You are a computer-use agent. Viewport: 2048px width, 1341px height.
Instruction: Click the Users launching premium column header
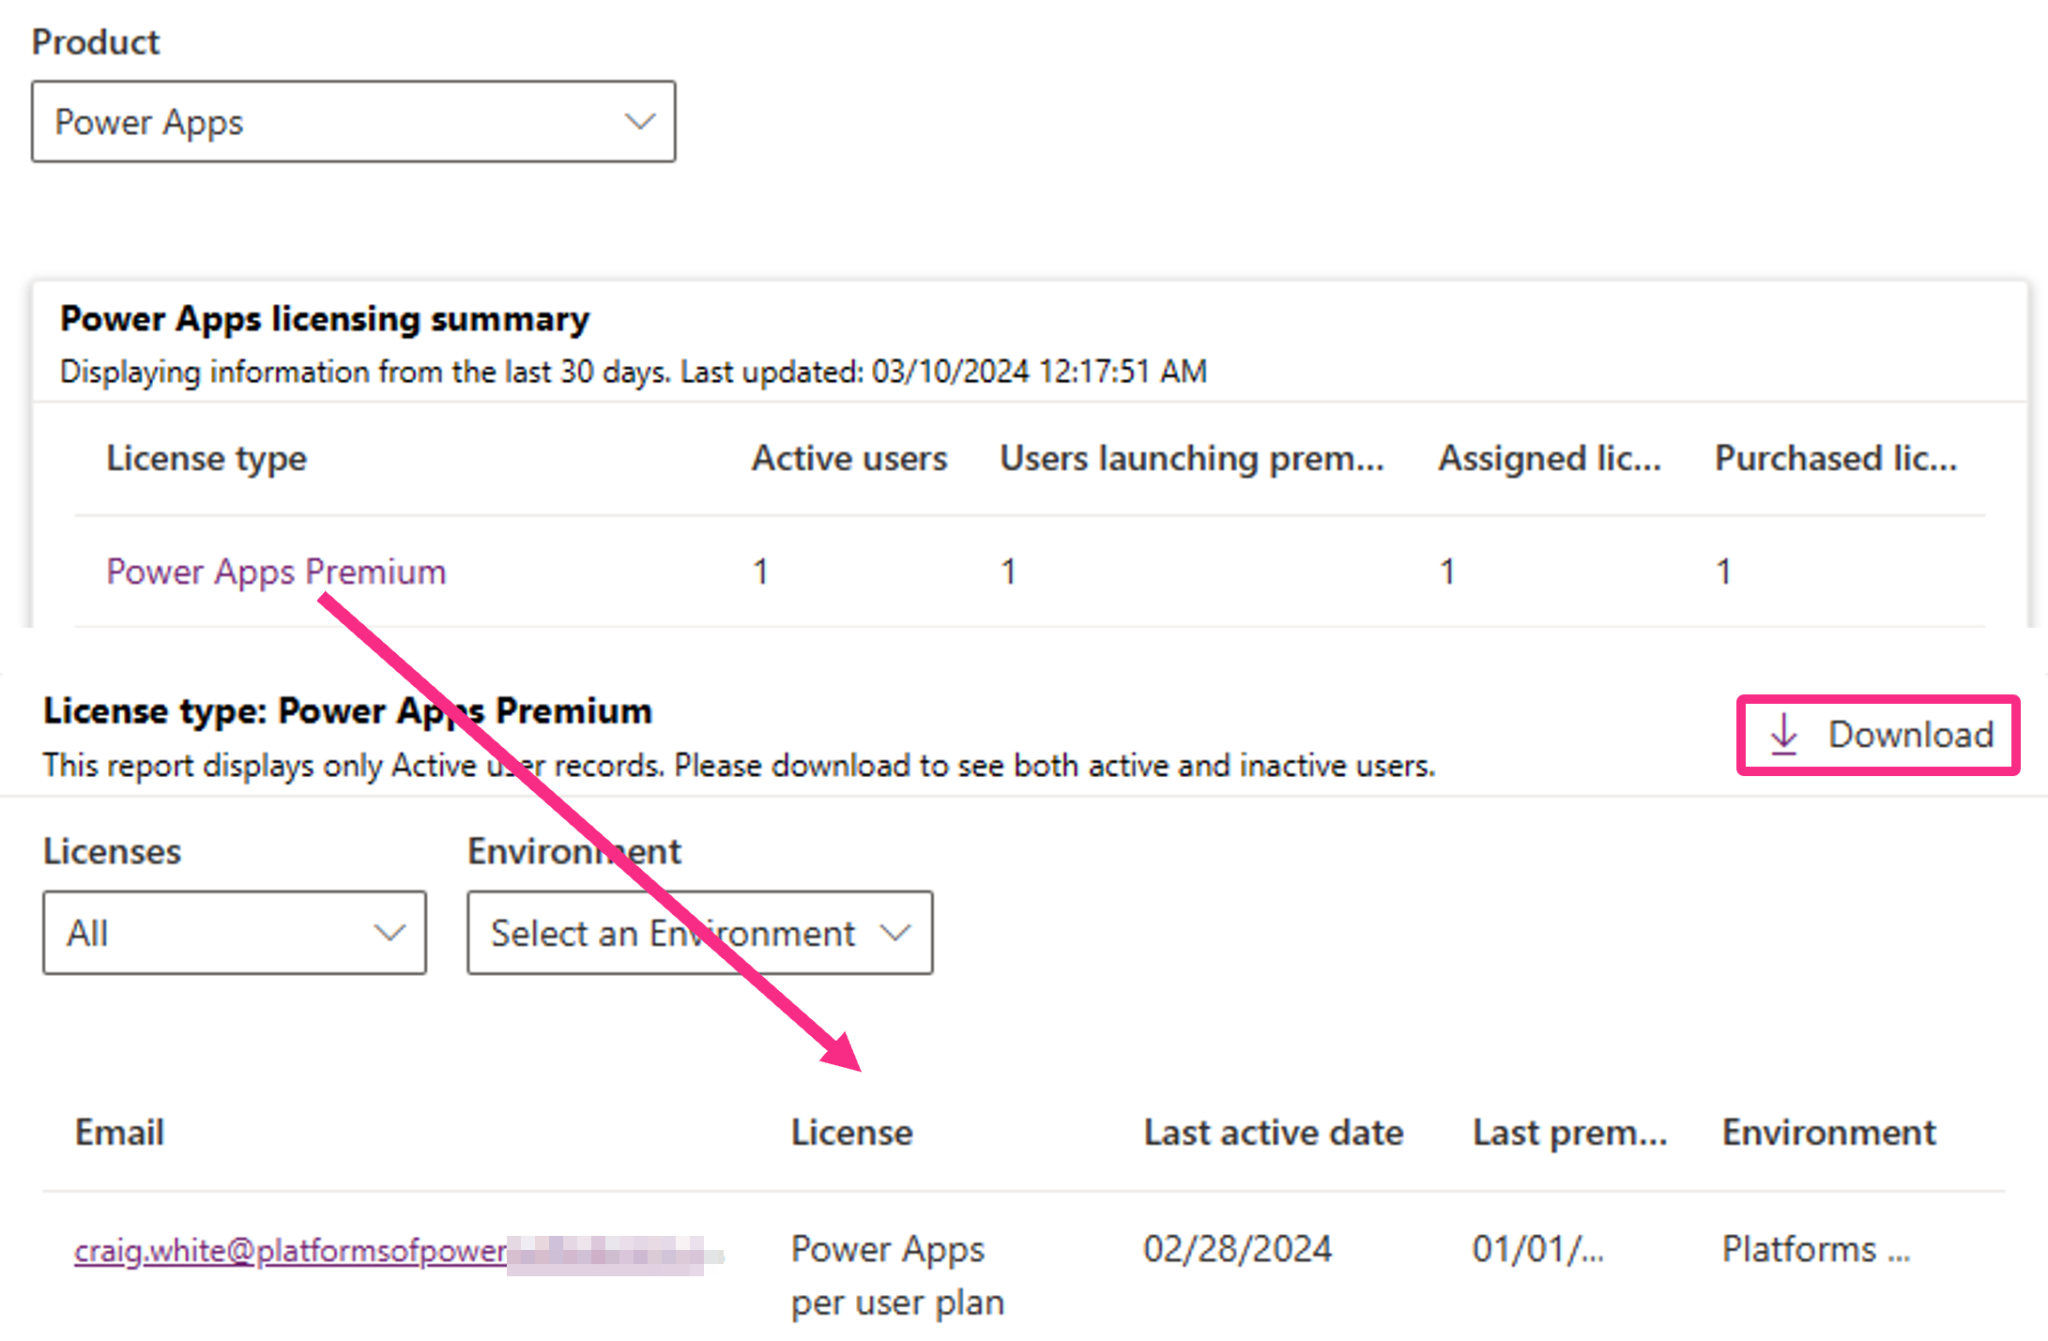[x=1191, y=458]
